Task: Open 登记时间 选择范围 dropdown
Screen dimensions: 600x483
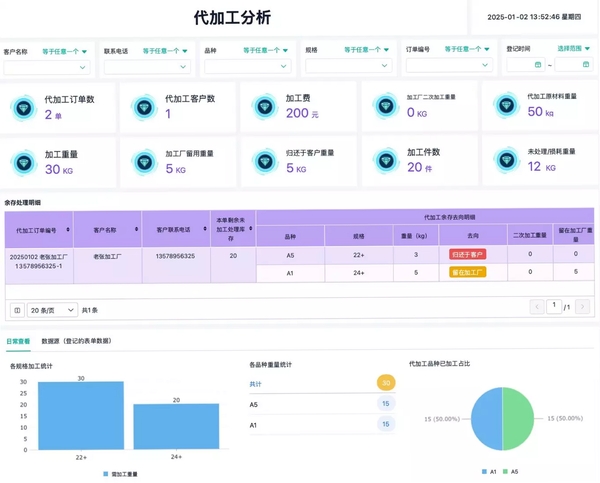Action: (x=573, y=48)
